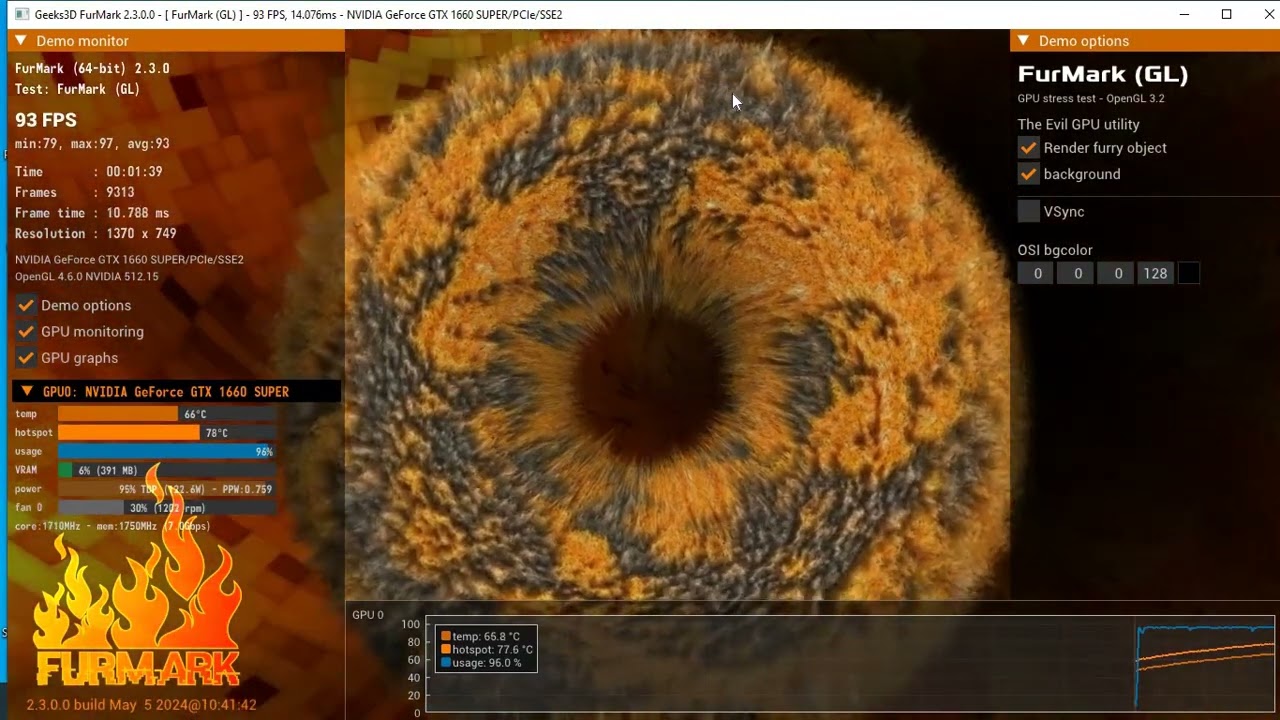Click the OSI bgcolor alpha field 128
Viewport: 1280px width, 720px height.
pyautogui.click(x=1155, y=273)
